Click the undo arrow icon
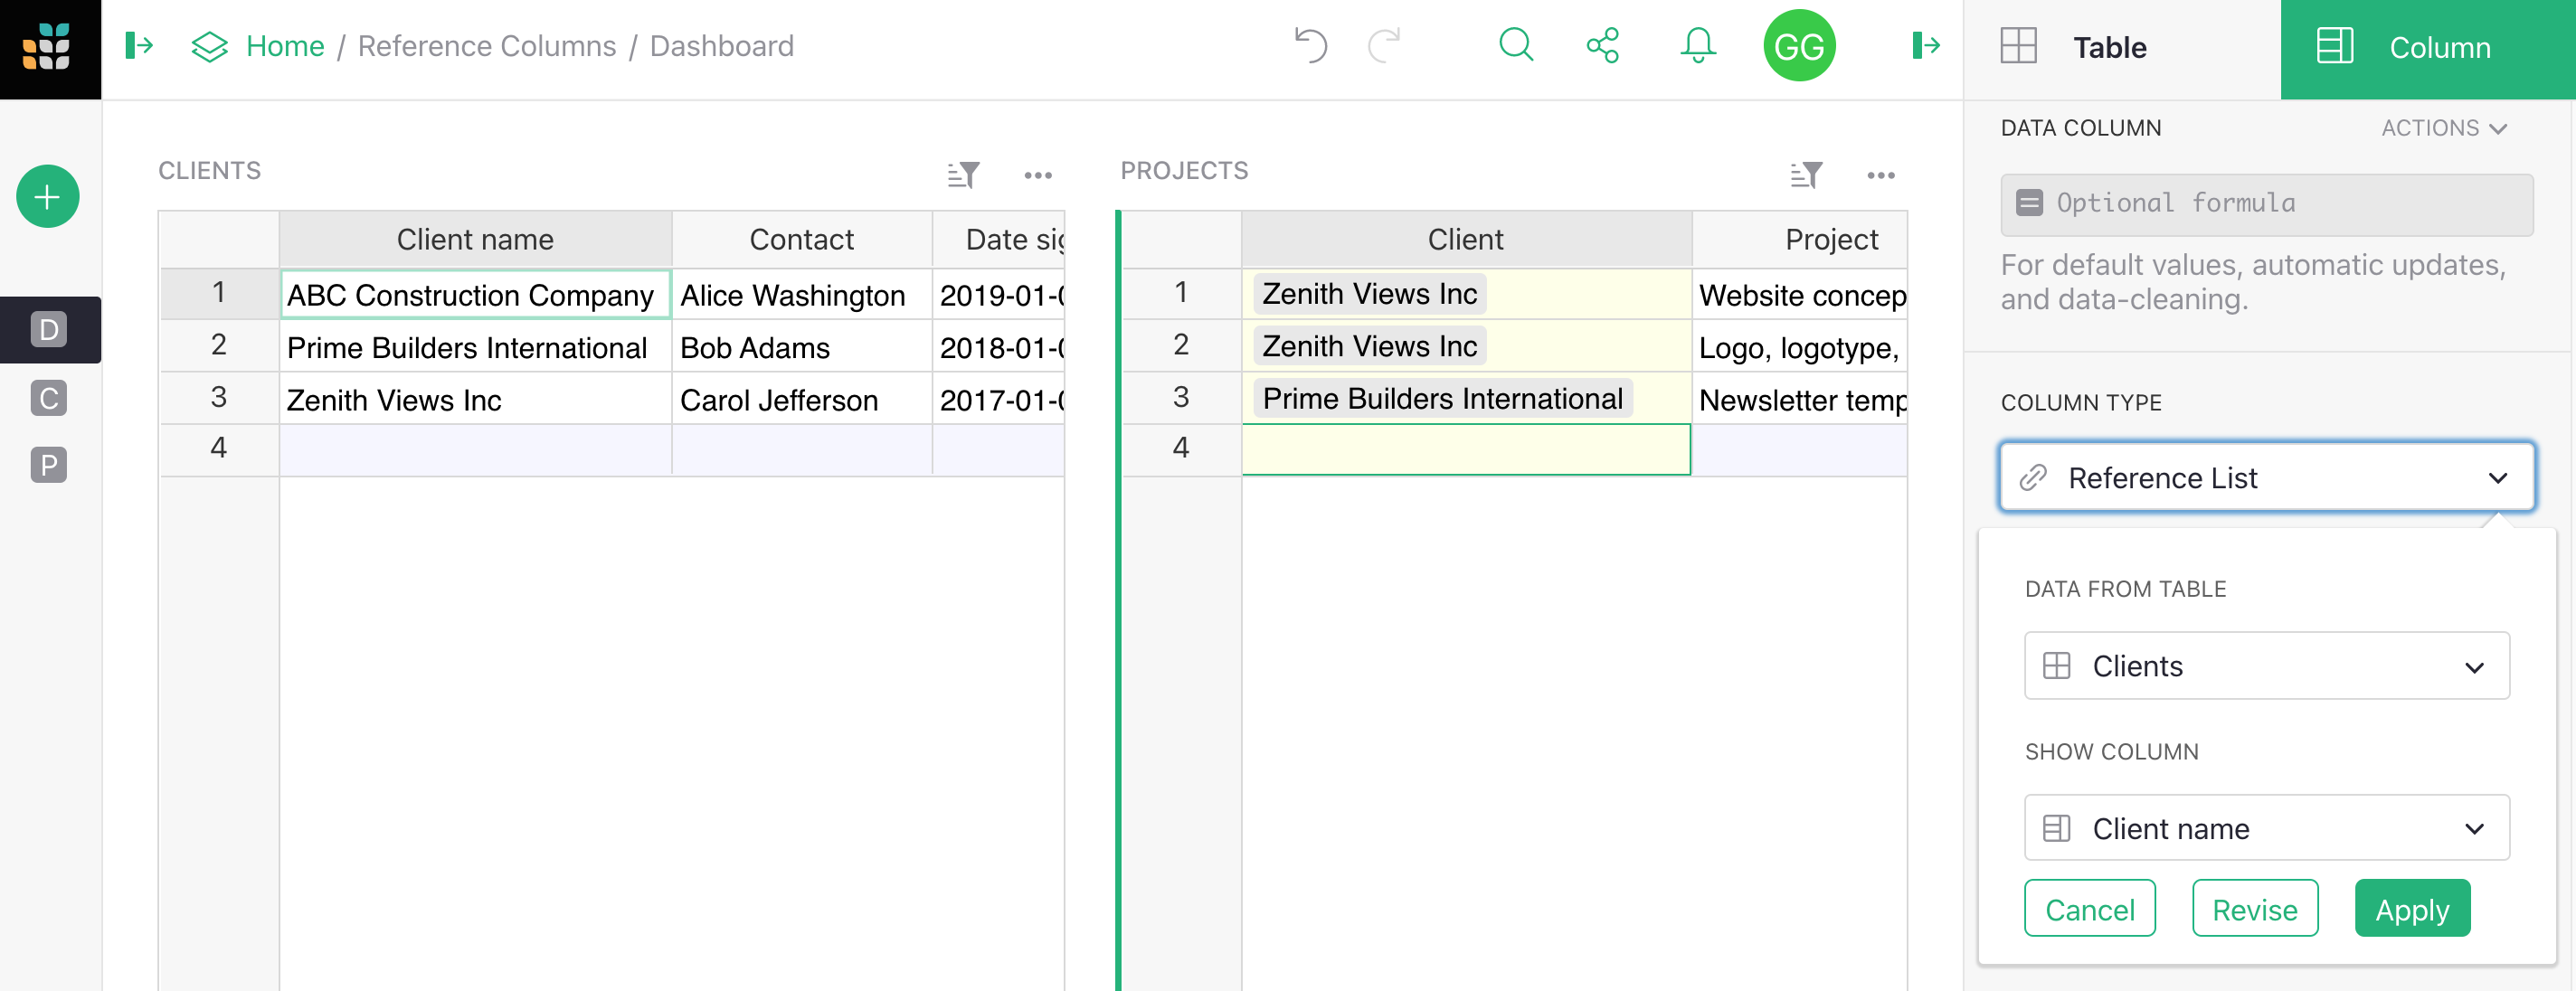2576x991 pixels. [1311, 44]
